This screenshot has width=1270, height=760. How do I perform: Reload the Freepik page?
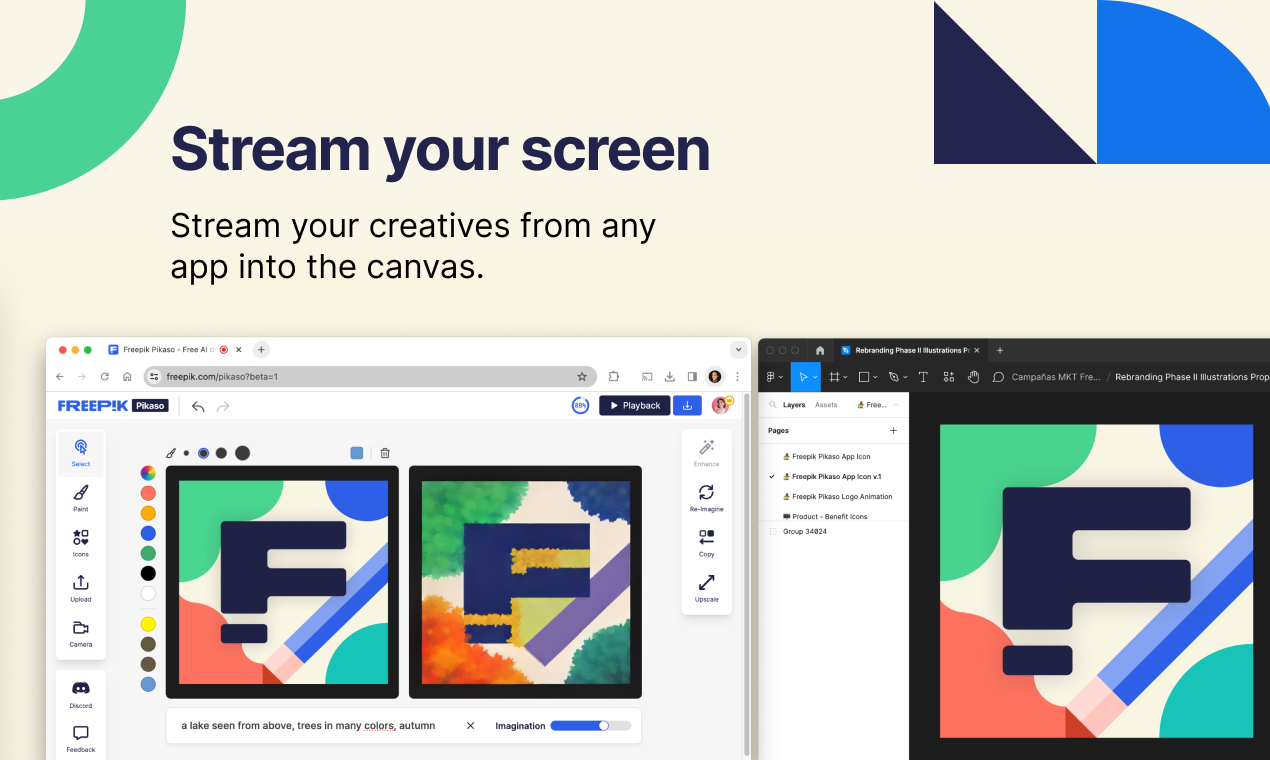coord(104,376)
